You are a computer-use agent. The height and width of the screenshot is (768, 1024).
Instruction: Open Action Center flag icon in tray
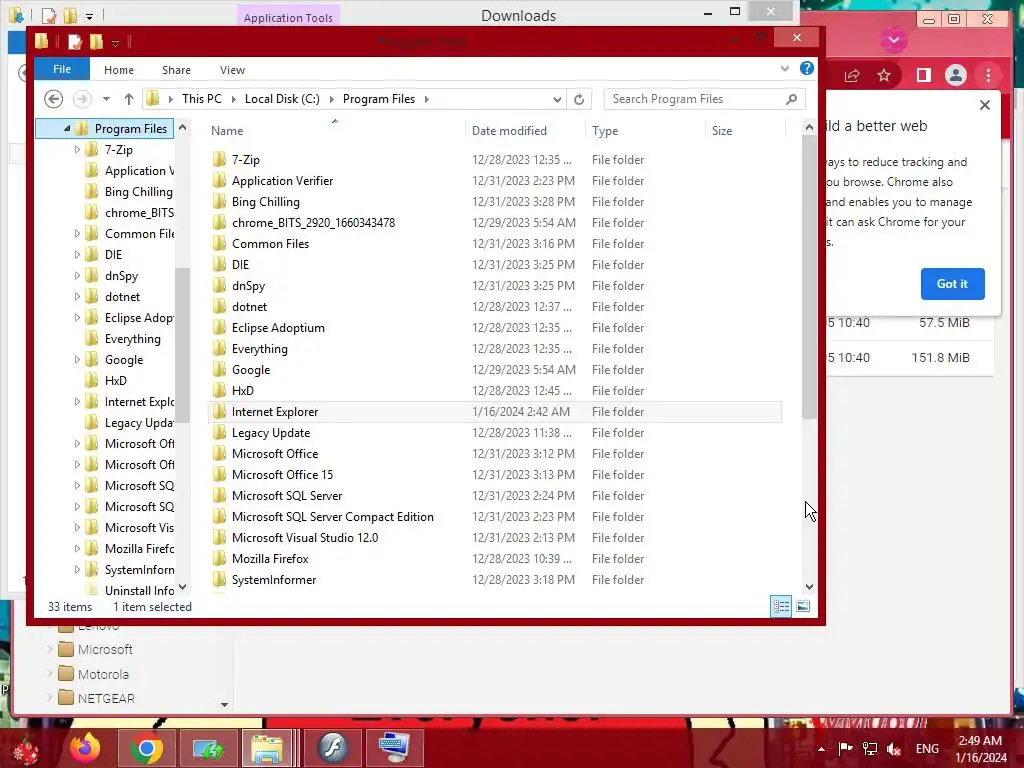pyautogui.click(x=845, y=749)
